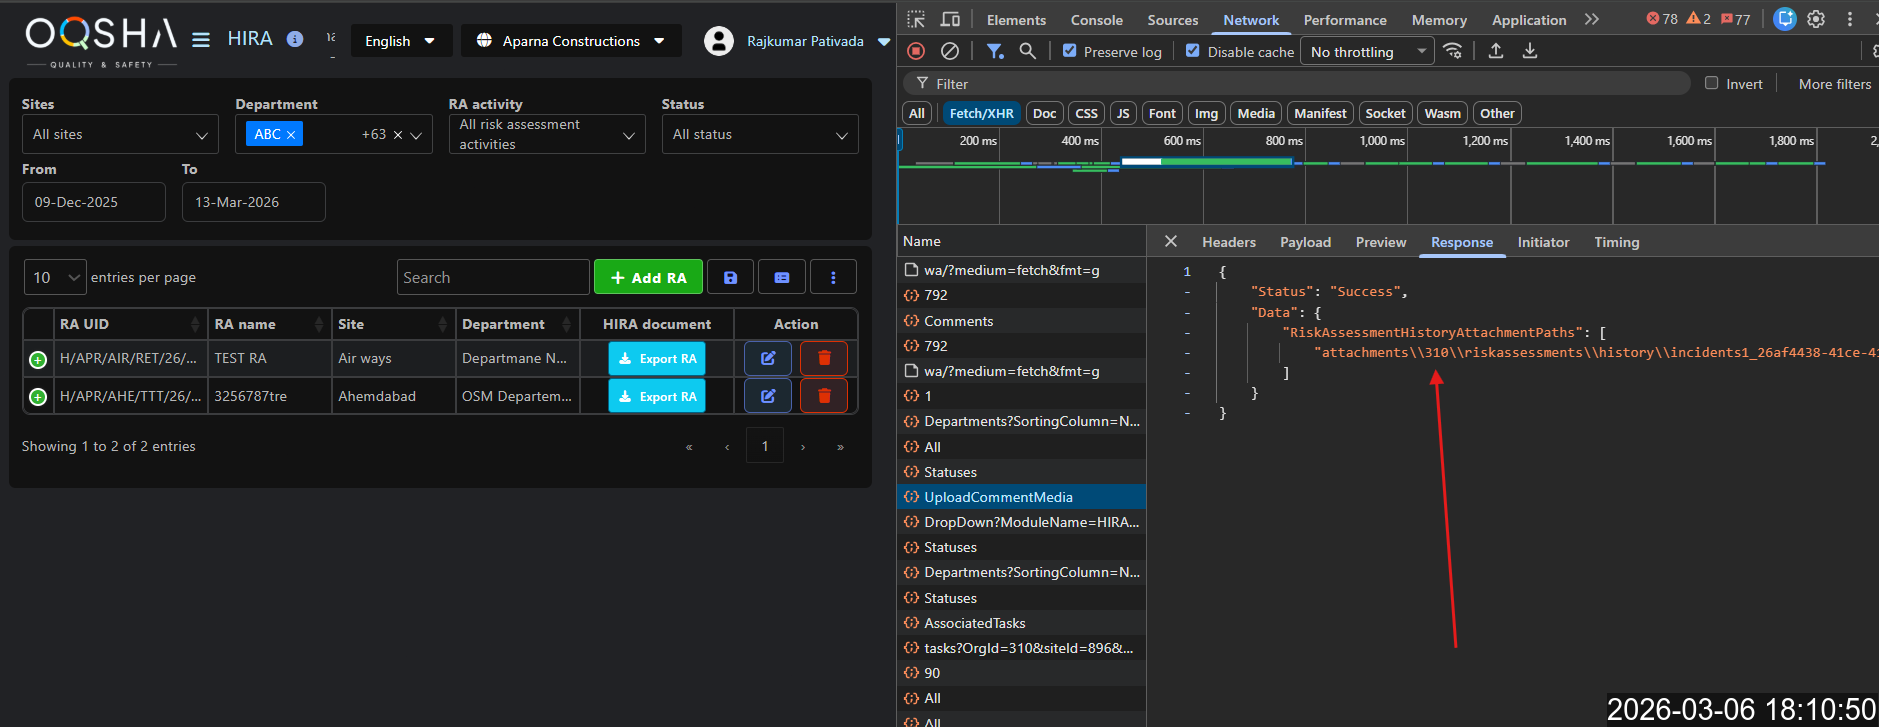The height and width of the screenshot is (727, 1879).
Task: Click Export RA for the Ahemdabad row
Action: 657,396
